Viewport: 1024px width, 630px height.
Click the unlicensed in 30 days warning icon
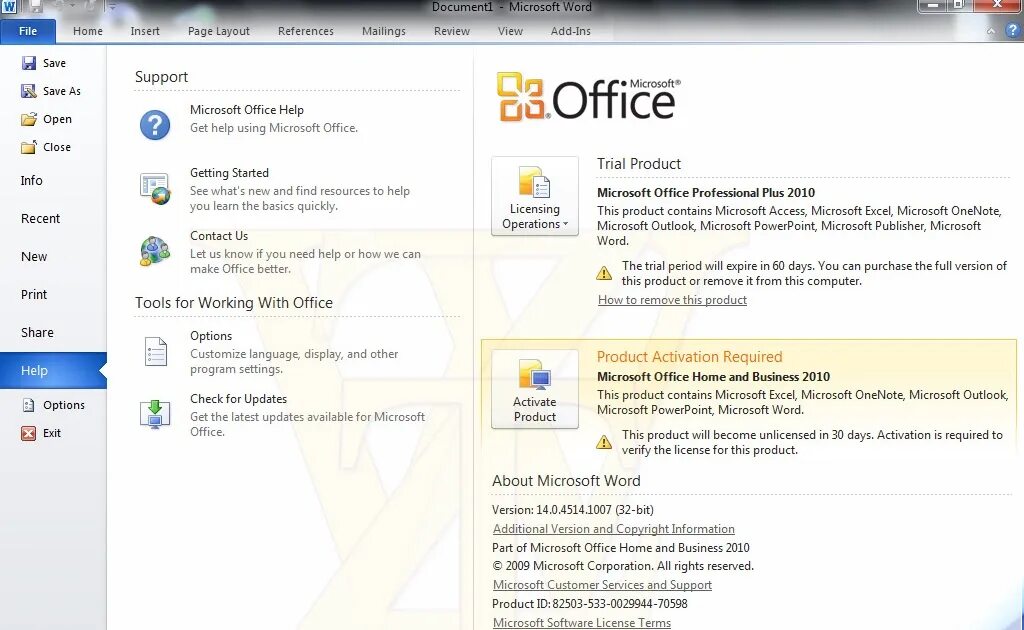coord(604,442)
